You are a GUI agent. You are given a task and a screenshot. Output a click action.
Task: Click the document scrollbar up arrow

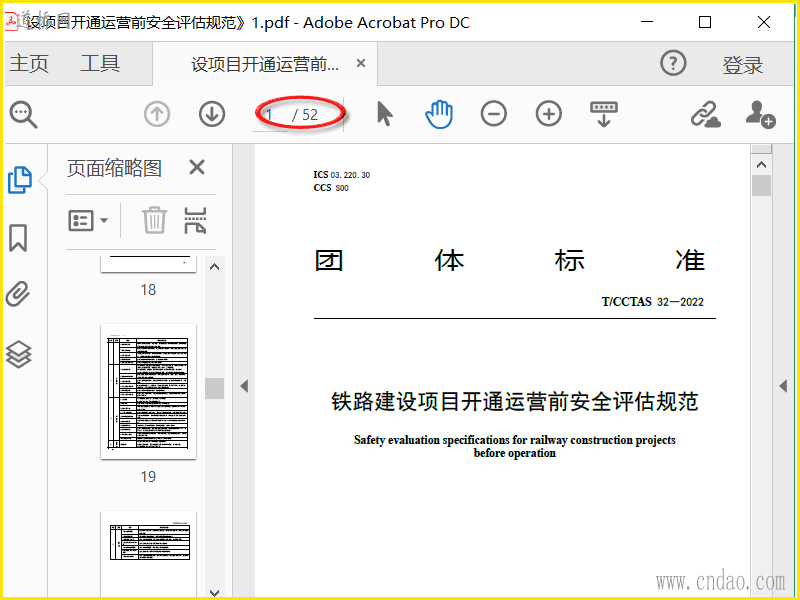[x=761, y=164]
